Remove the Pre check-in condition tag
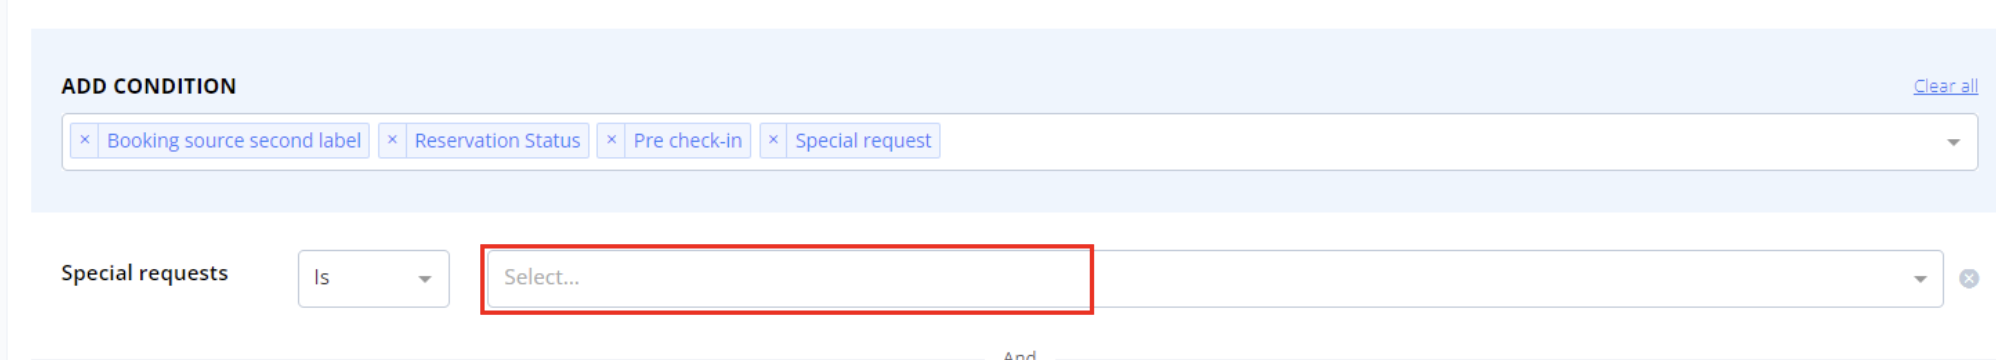The width and height of the screenshot is (1996, 360). point(611,141)
